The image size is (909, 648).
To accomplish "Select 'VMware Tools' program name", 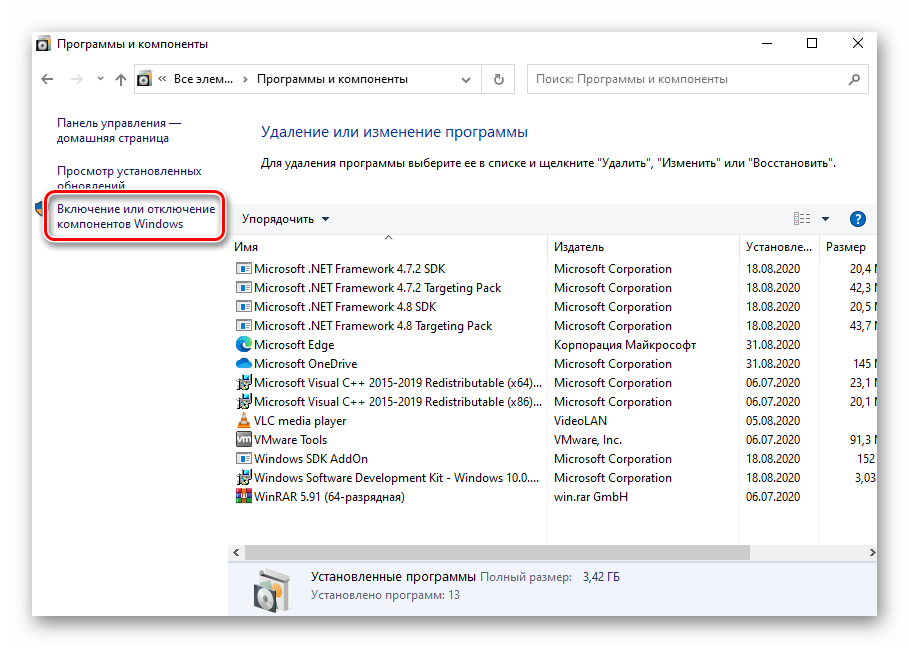I will [290, 440].
